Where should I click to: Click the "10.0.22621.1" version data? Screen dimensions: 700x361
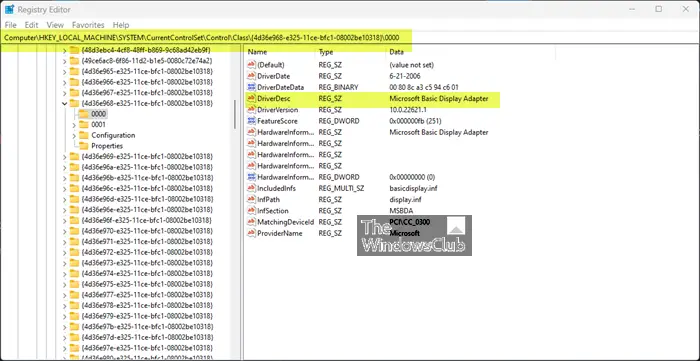408,110
